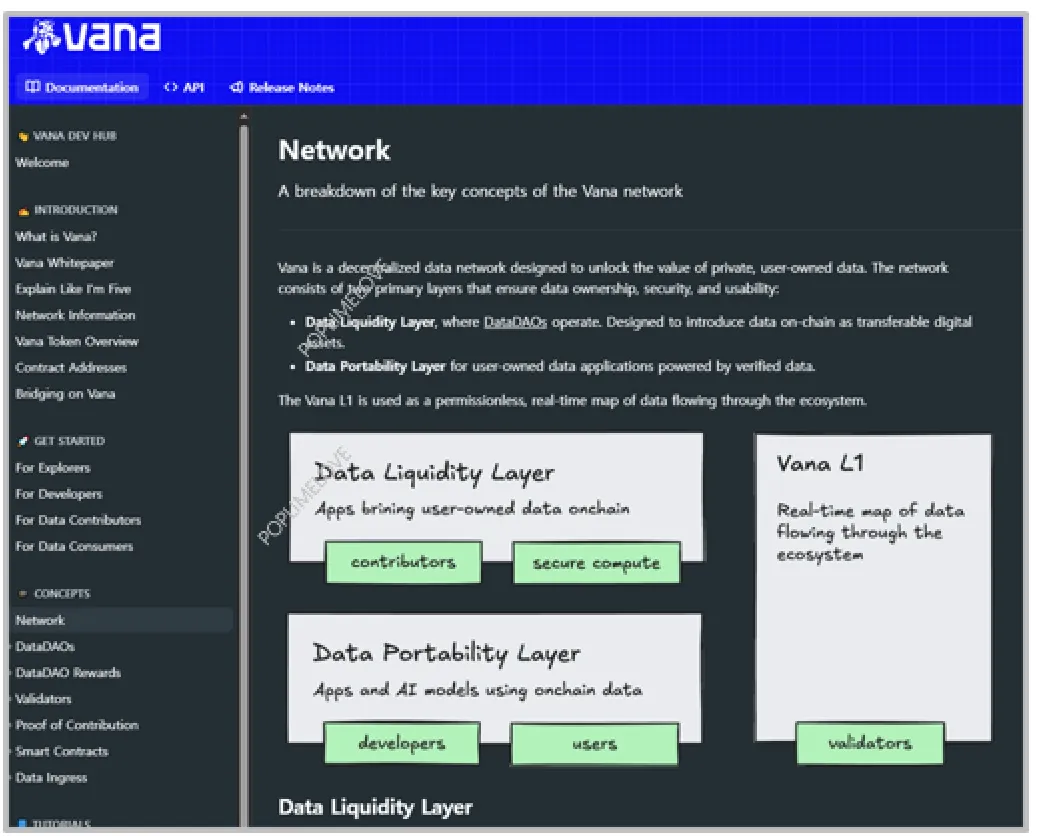Screen dimensions: 1043x836
Task: Click the Introduction section emoji icon
Action: click(x=23, y=211)
